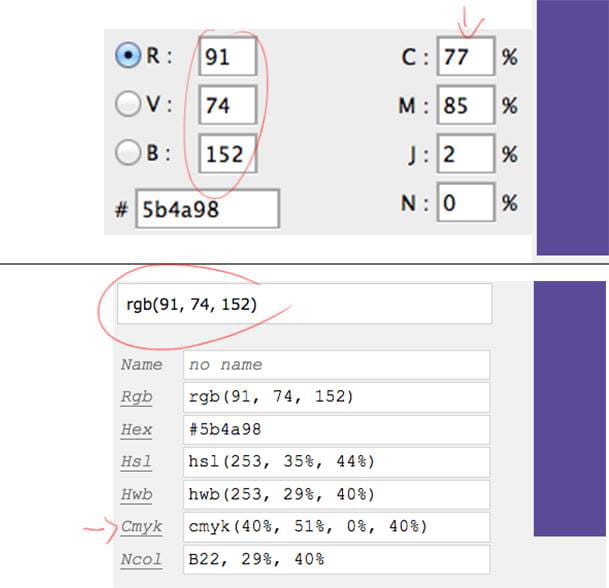Select the R radio button
This screenshot has width=609, height=588.
coord(128,55)
